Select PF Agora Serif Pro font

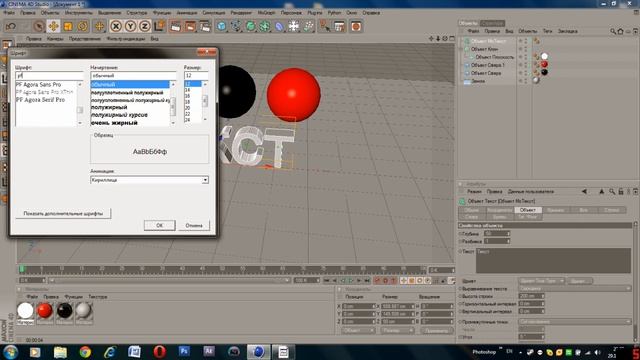click(x=40, y=100)
